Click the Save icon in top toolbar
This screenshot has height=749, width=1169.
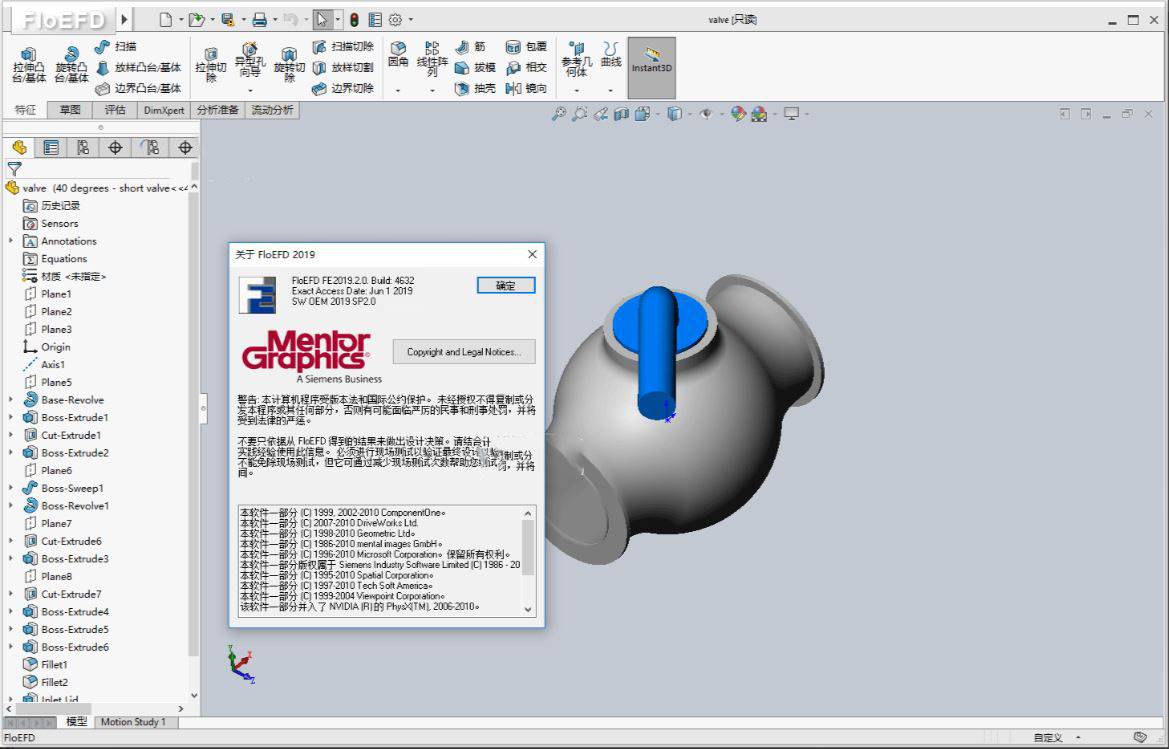click(x=228, y=20)
